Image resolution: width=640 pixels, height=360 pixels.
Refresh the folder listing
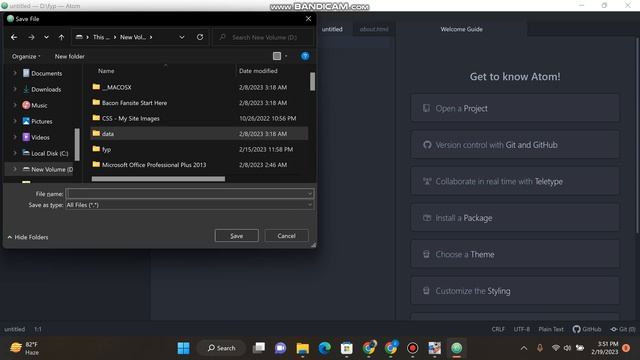pyautogui.click(x=200, y=37)
